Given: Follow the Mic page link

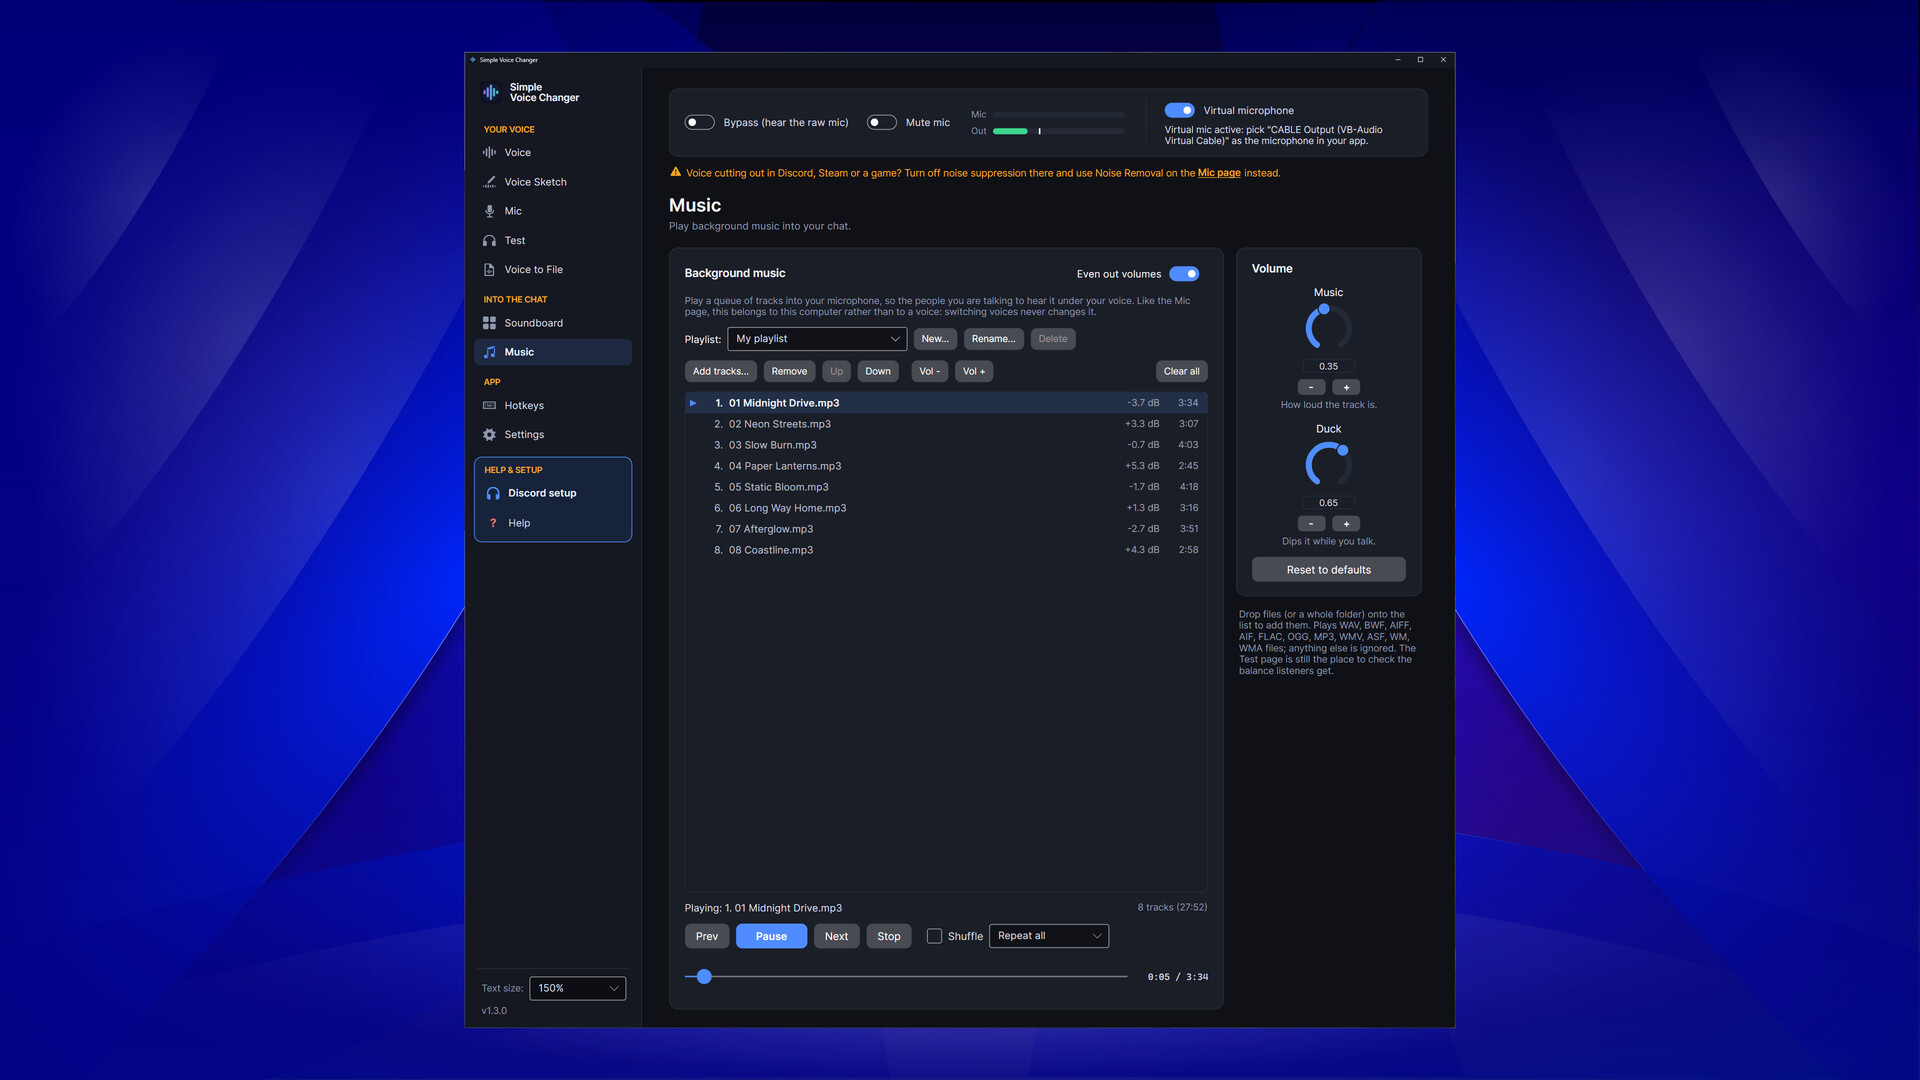Looking at the screenshot, I should tap(1219, 173).
